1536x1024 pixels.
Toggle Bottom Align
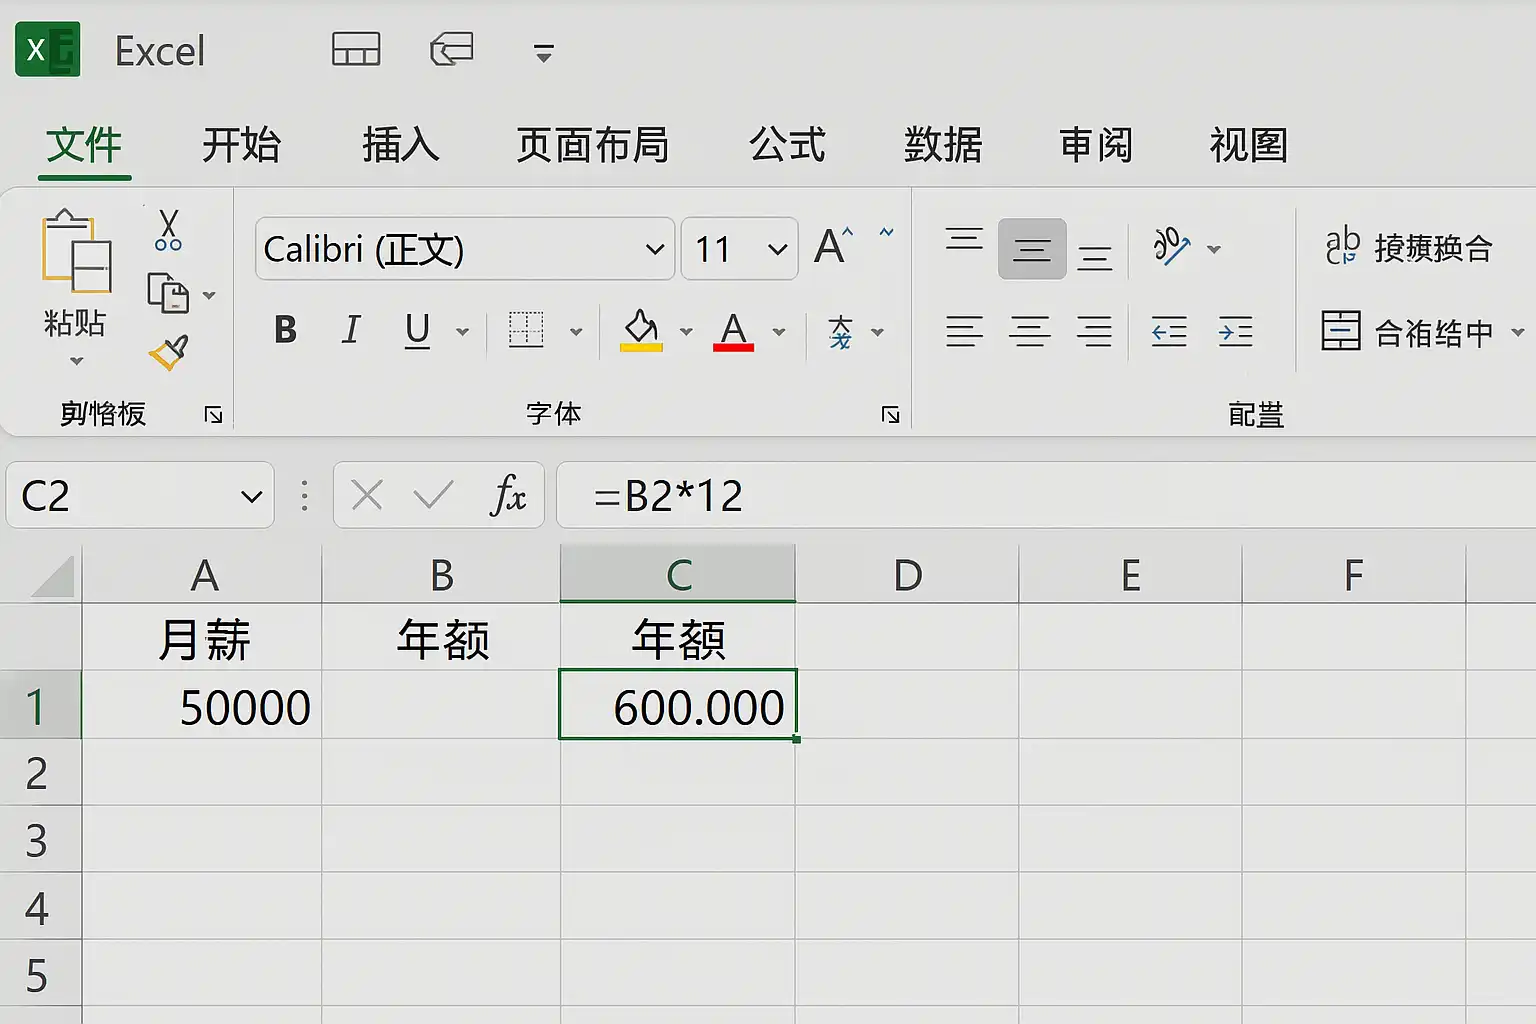point(1095,258)
